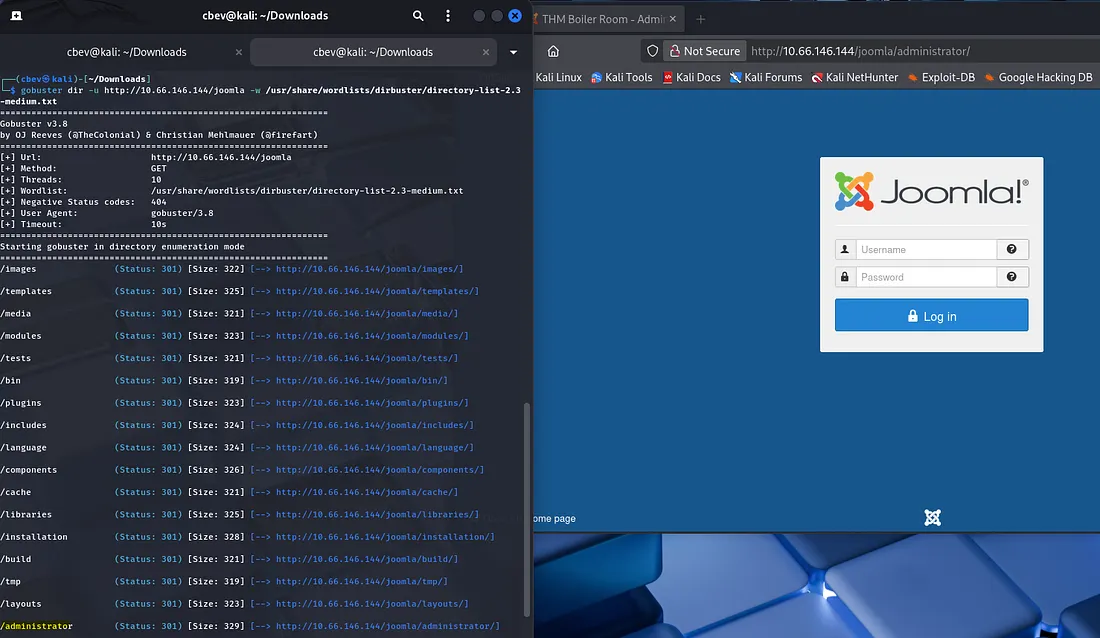Click the Password input field
Viewport: 1100px width, 638px height.
click(x=925, y=277)
